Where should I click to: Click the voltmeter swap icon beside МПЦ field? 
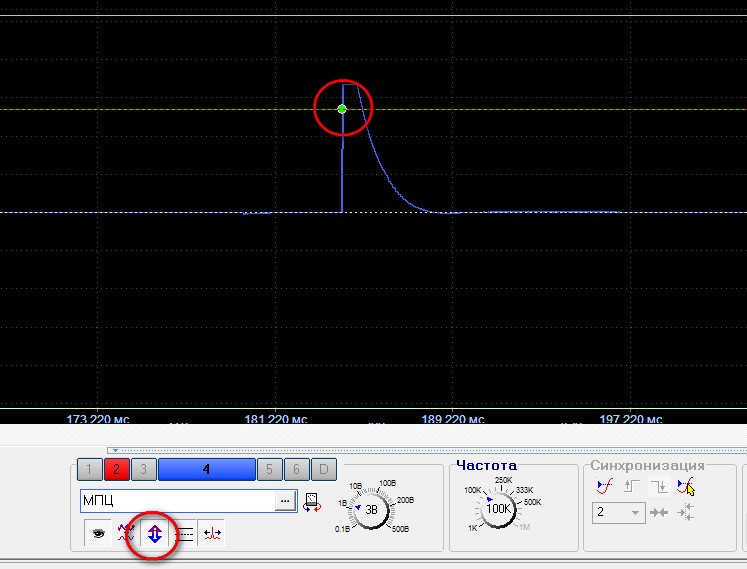pos(312,502)
